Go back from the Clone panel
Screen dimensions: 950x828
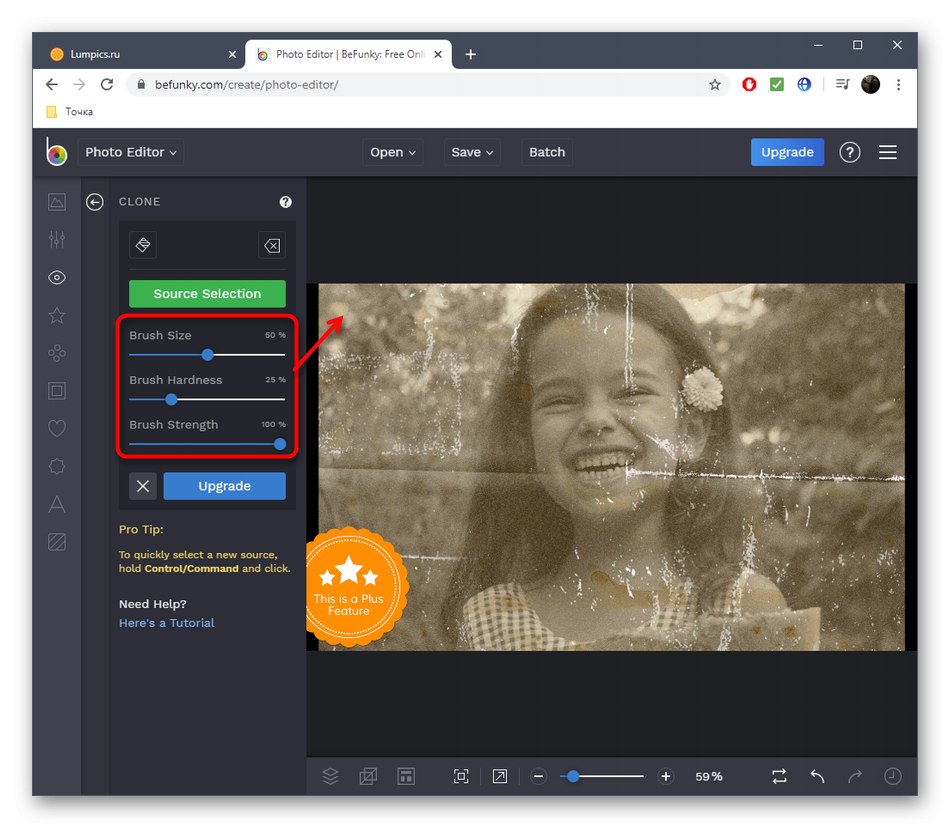point(95,202)
